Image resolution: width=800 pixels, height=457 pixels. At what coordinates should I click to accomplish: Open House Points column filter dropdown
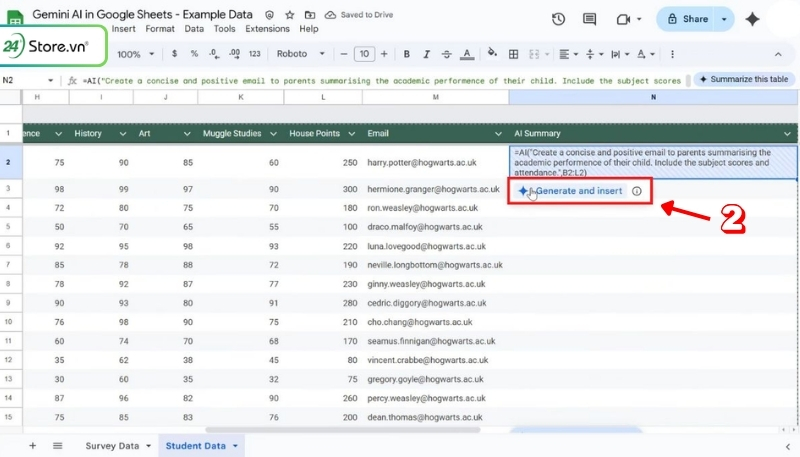click(352, 134)
